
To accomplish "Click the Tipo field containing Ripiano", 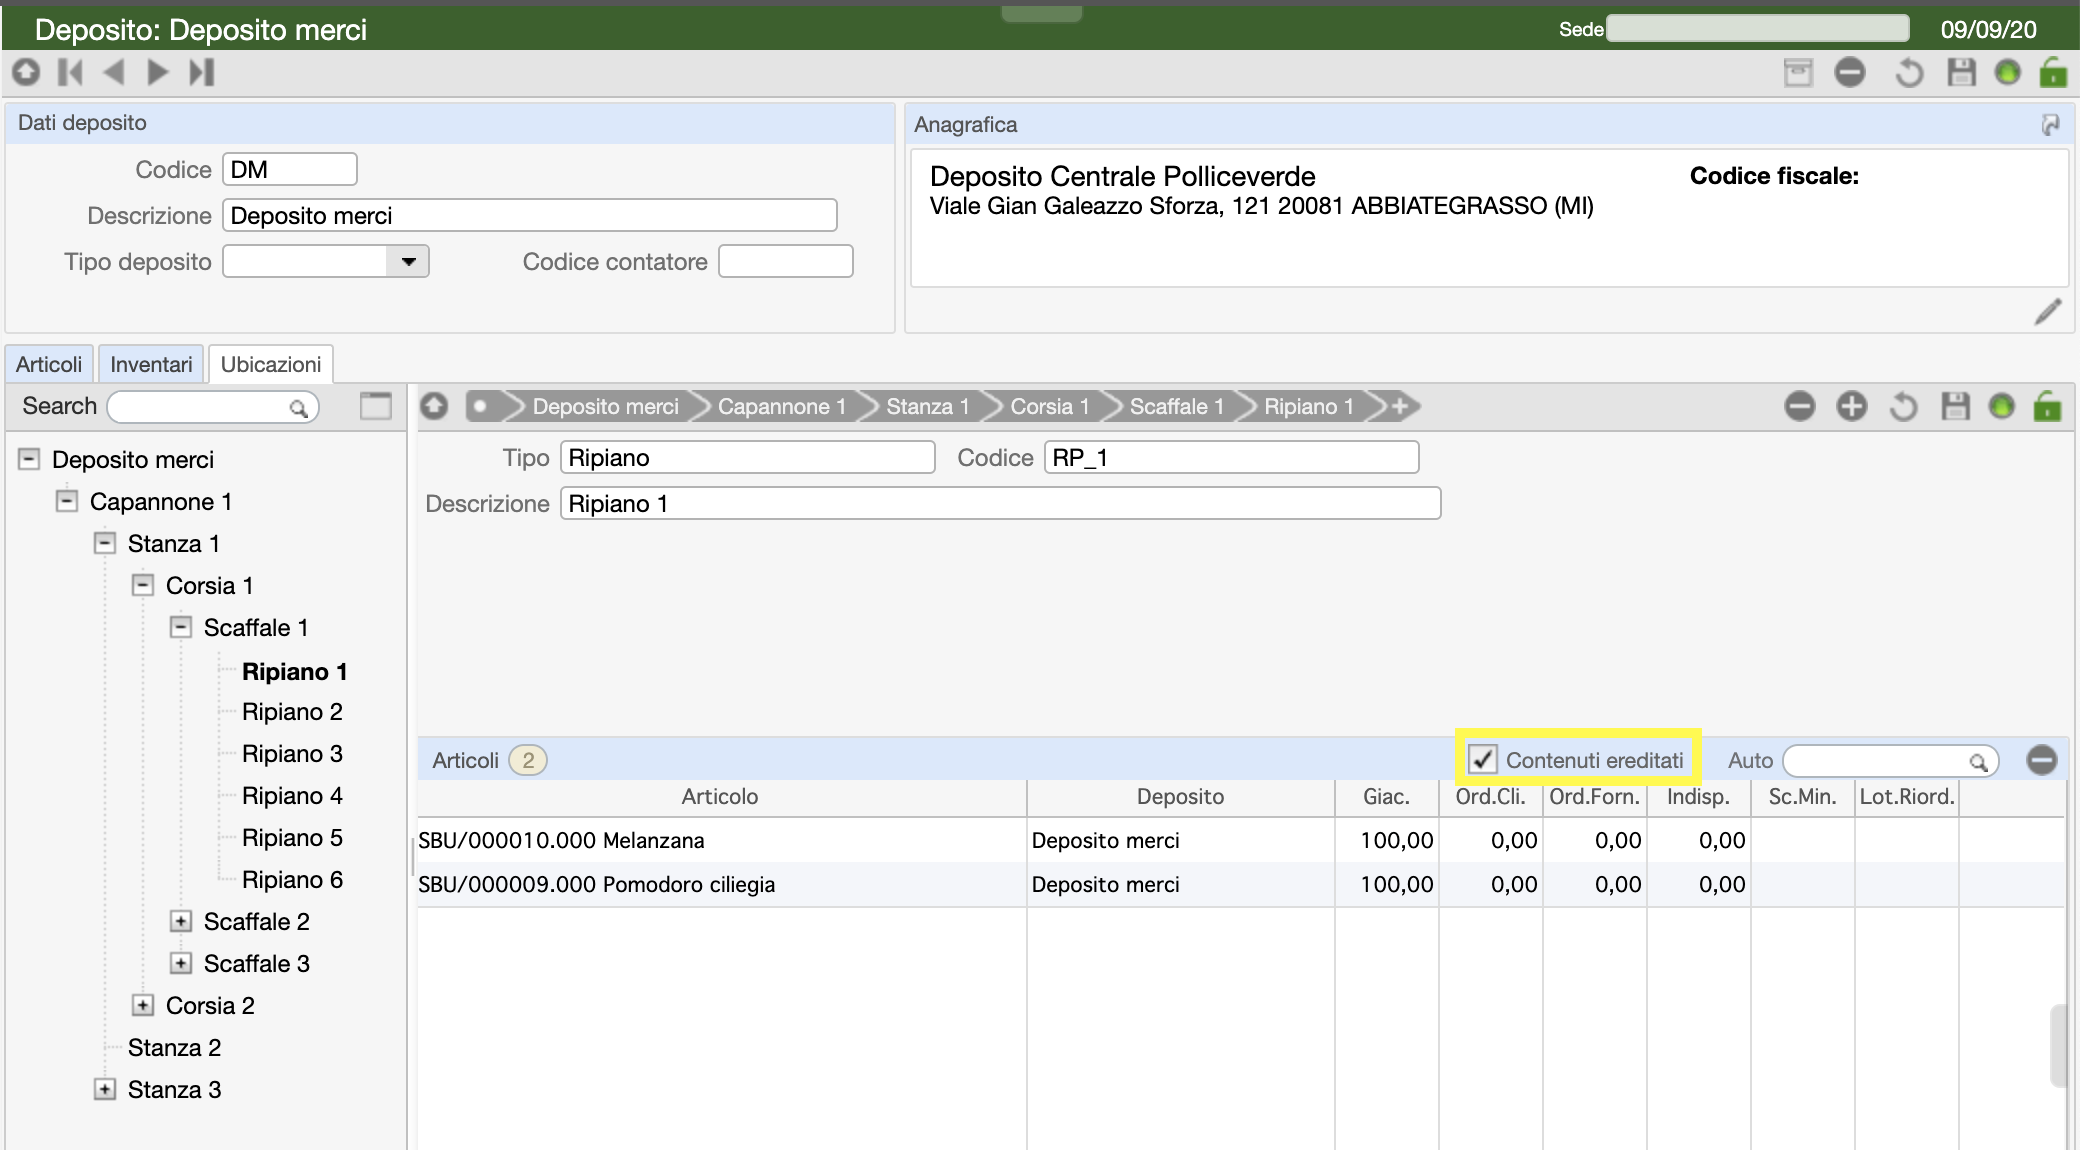I will tap(748, 457).
